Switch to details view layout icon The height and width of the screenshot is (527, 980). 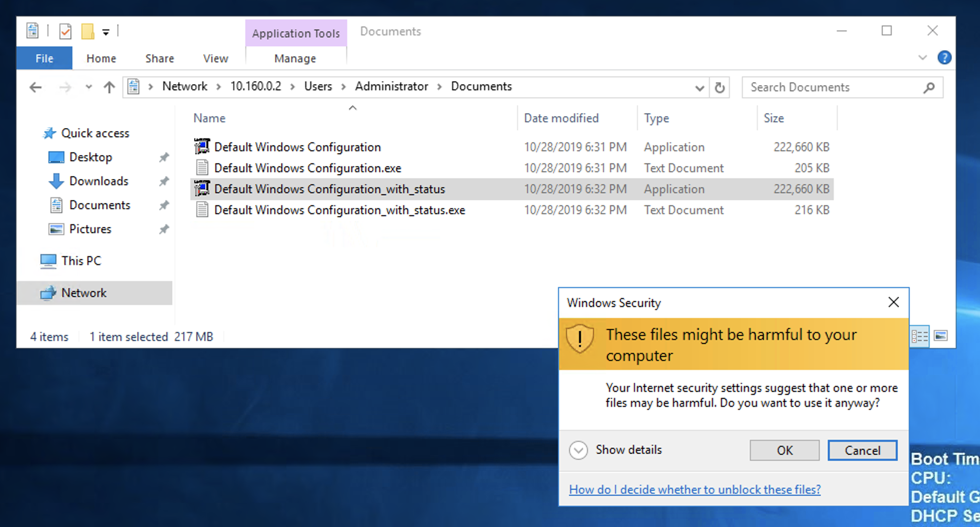point(919,336)
